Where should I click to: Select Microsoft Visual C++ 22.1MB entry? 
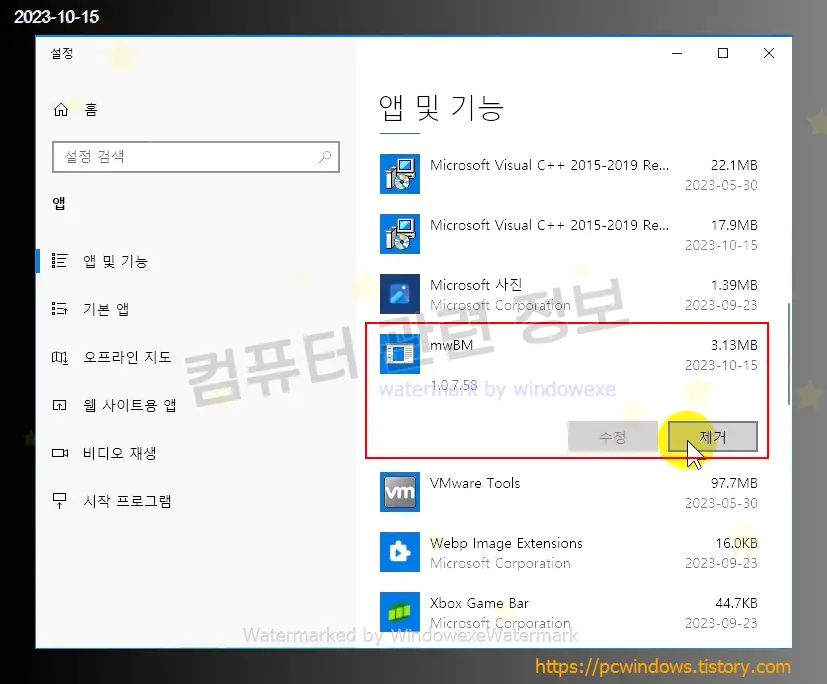coord(569,174)
